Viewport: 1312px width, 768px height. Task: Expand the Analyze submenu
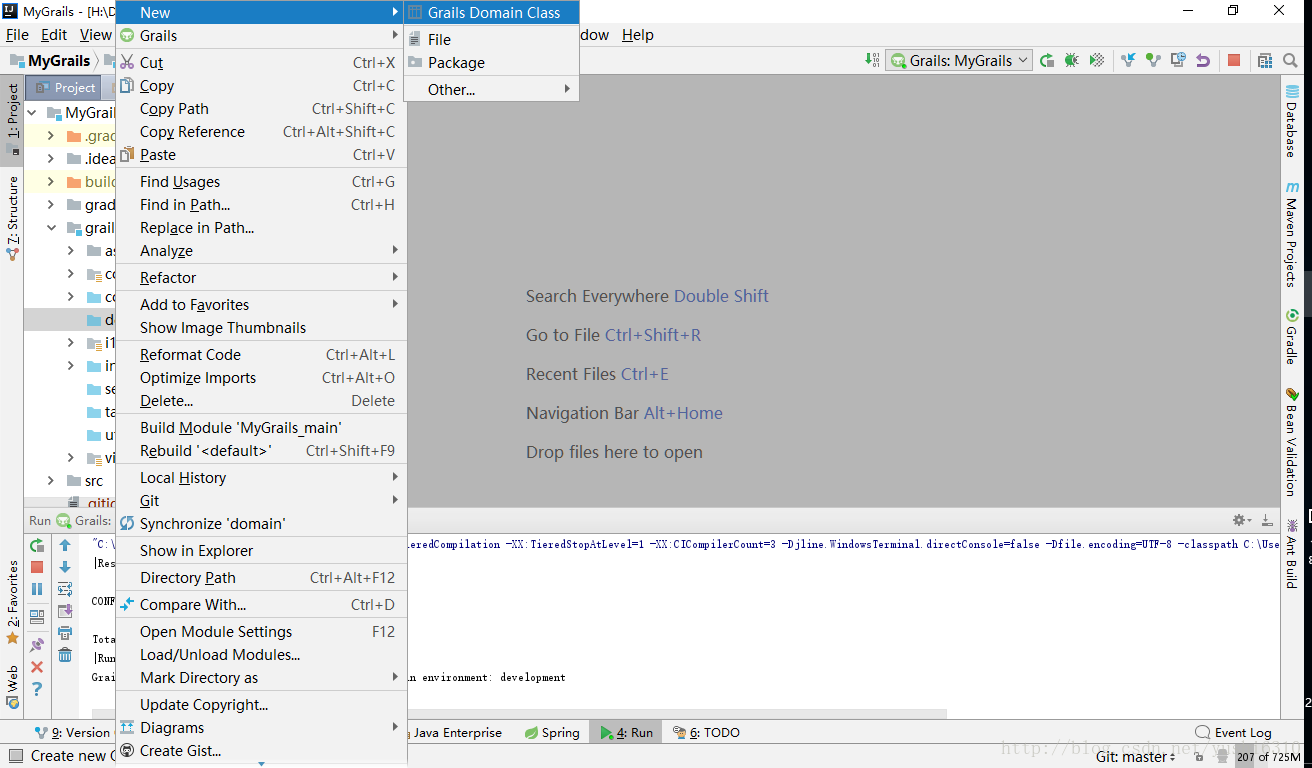point(261,250)
